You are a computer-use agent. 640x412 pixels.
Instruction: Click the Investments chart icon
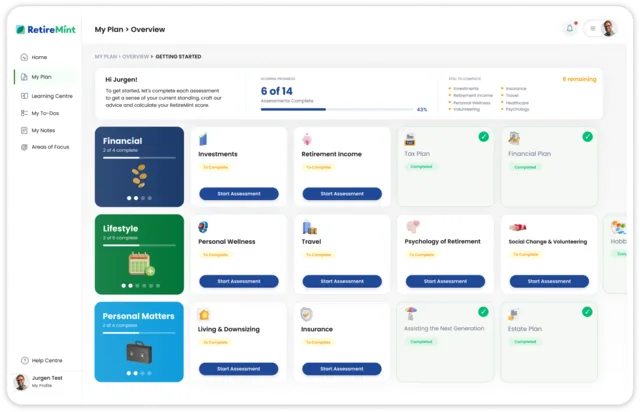(203, 139)
